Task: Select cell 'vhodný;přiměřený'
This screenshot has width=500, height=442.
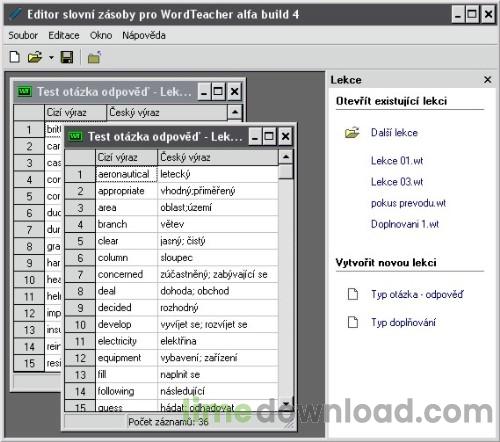Action: coord(218,191)
